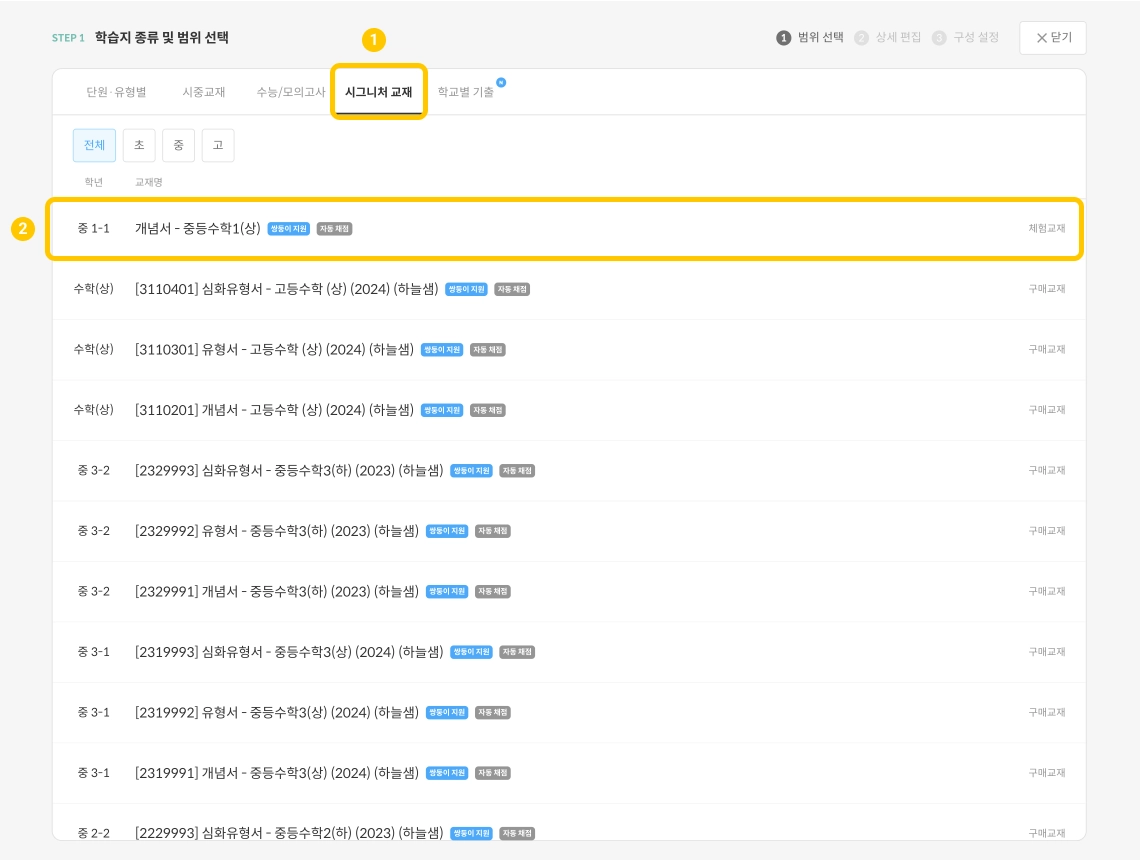Click step 1 범위 선택 indicator
The width and height of the screenshot is (1140, 860).
click(810, 38)
